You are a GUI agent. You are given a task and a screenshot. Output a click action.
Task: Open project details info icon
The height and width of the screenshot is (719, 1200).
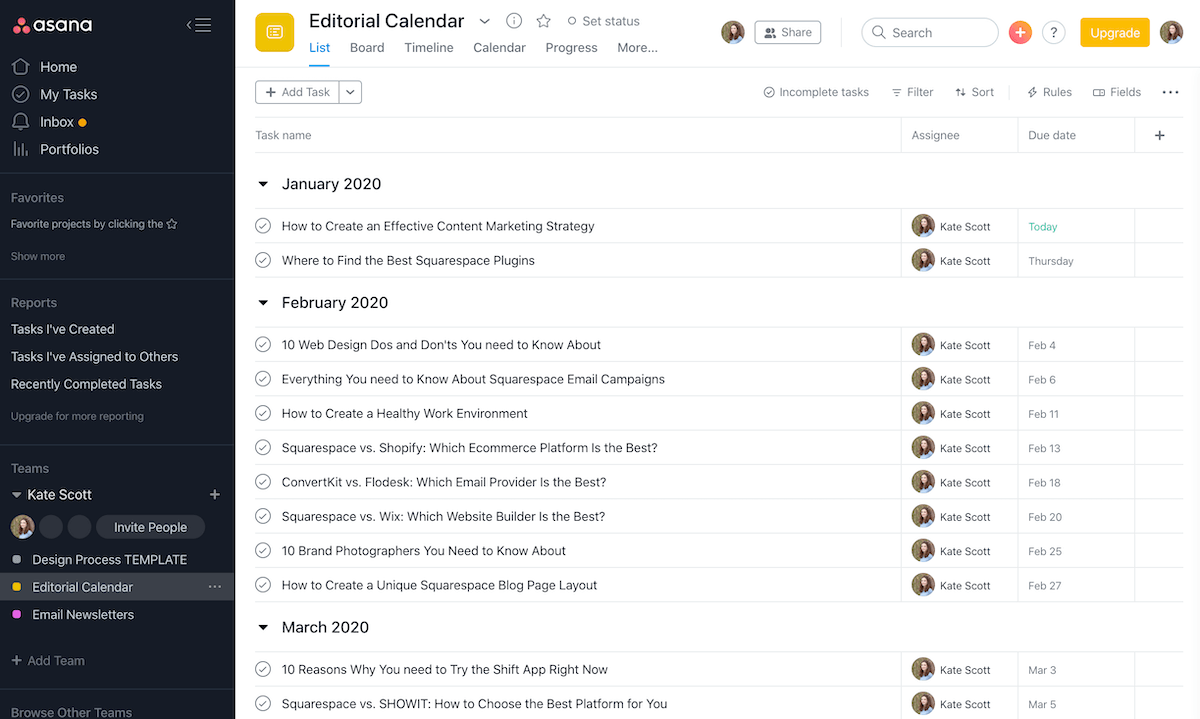(514, 21)
